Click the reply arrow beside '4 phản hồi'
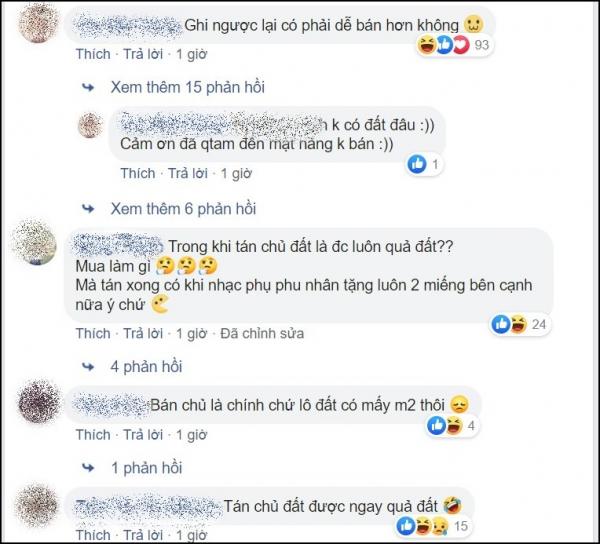 [x=88, y=367]
